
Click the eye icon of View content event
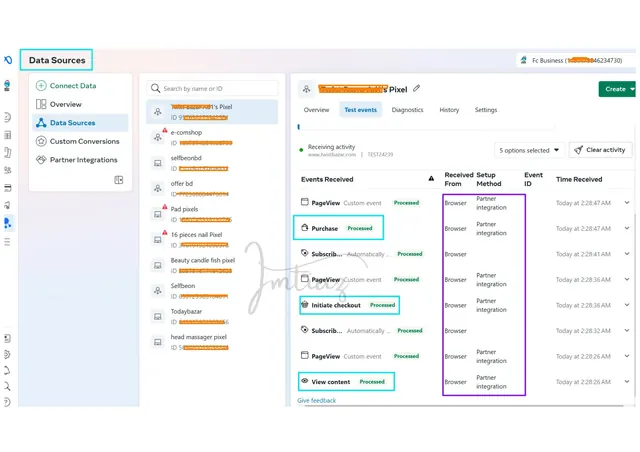[304, 381]
